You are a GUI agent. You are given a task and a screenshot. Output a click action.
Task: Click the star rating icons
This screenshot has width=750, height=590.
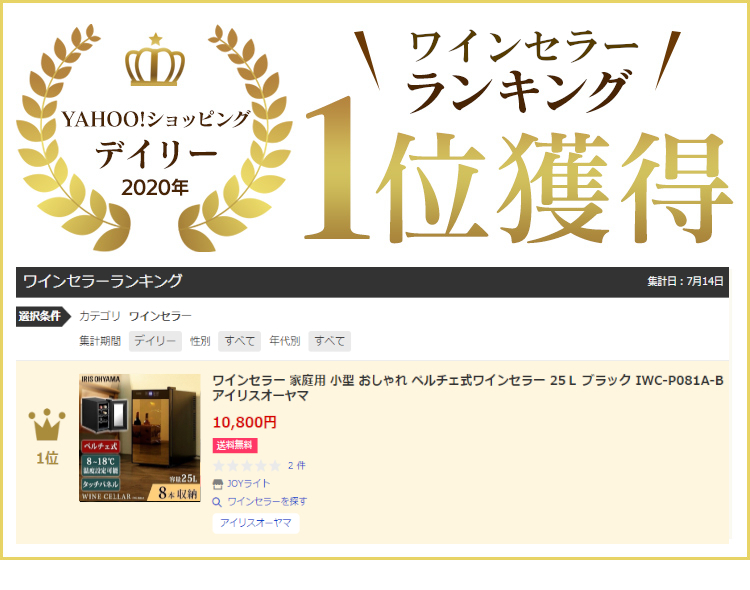point(247,466)
